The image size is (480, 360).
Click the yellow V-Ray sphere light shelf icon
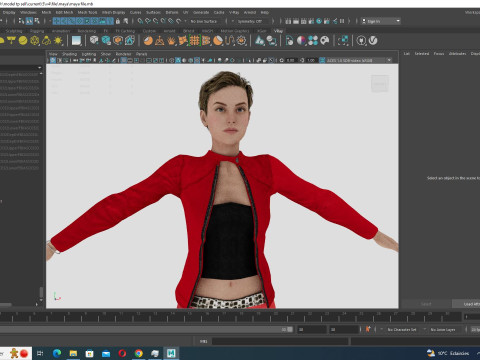coord(23,41)
